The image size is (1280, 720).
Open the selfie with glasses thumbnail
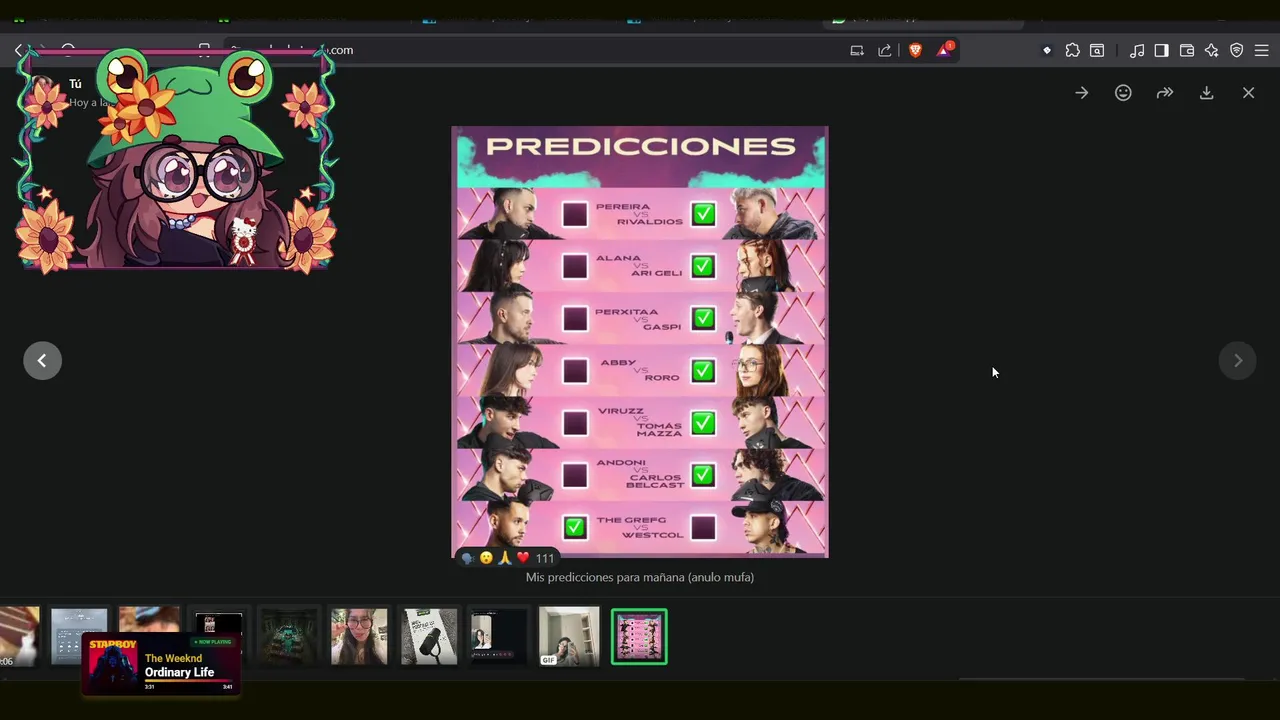coord(359,636)
